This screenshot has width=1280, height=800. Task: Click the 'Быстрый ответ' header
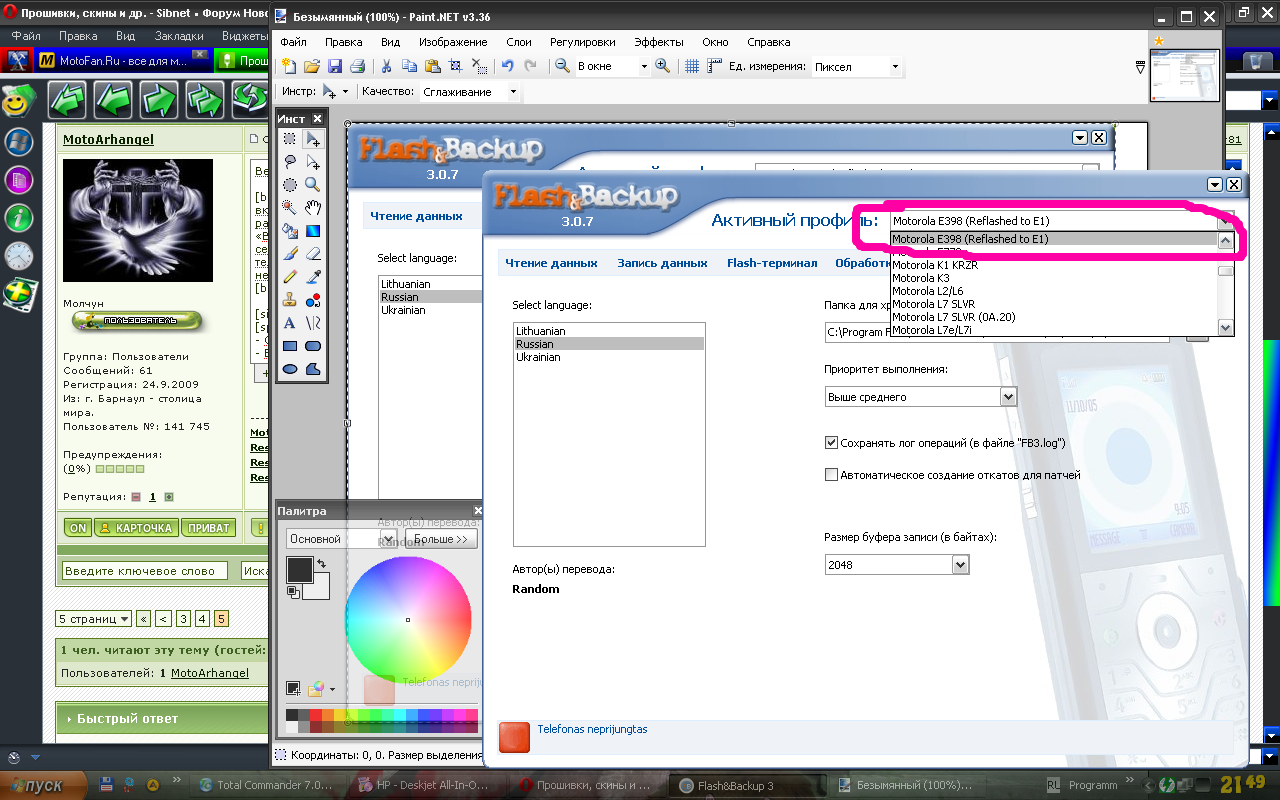pyautogui.click(x=127, y=718)
